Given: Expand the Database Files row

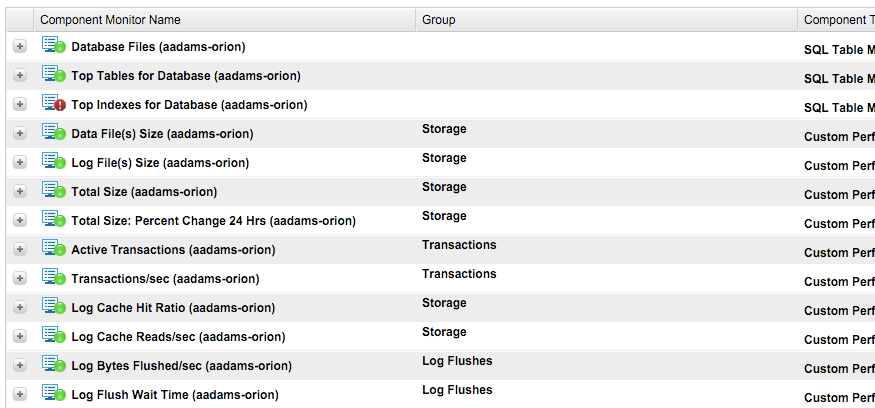Looking at the screenshot, I should [x=19, y=47].
